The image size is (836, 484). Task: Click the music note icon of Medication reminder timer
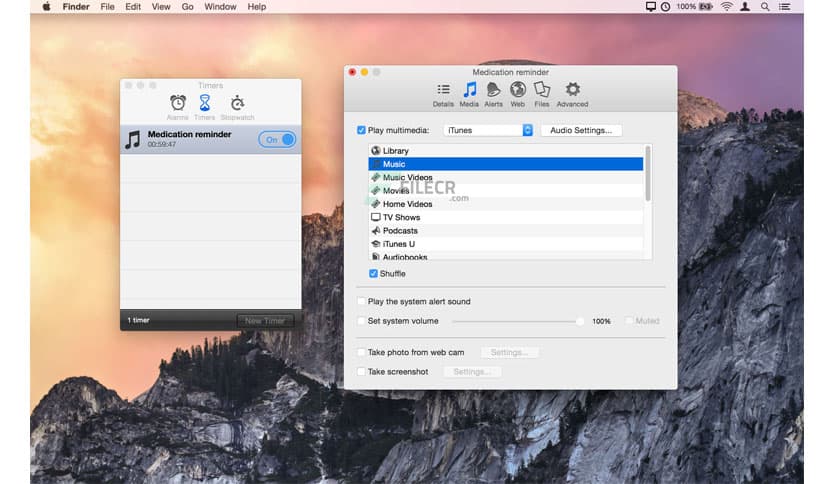pyautogui.click(x=133, y=140)
